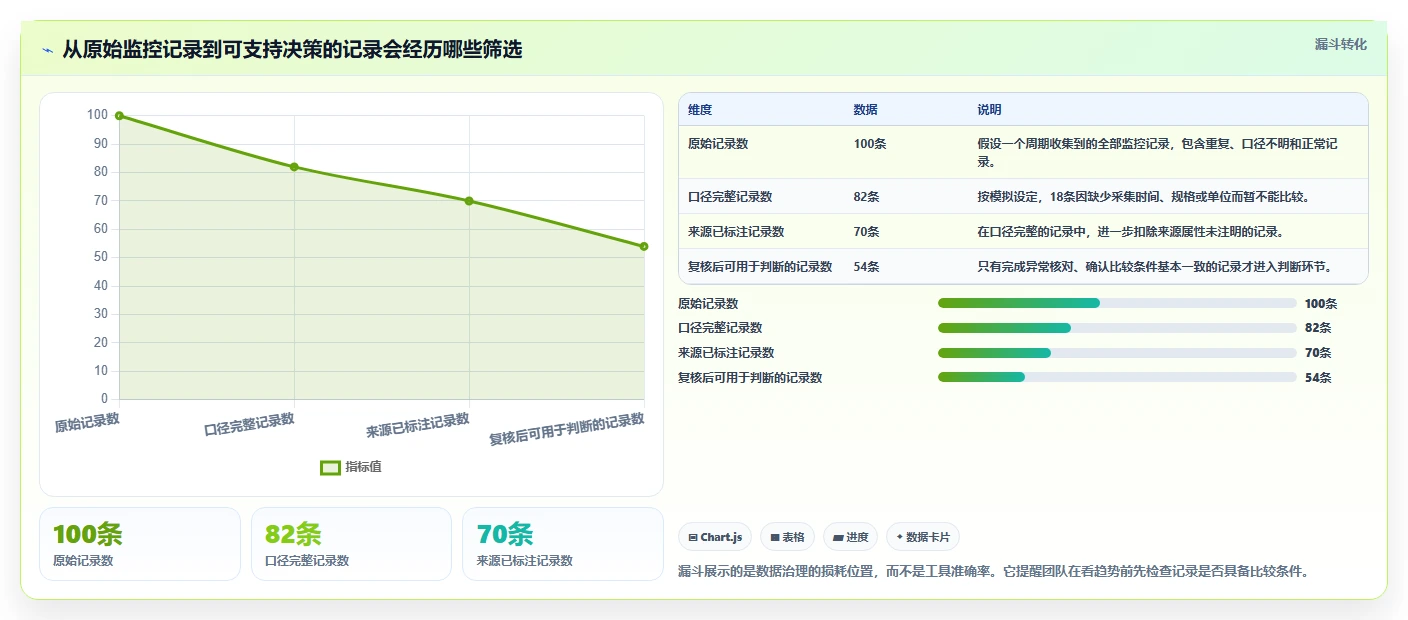Click the 70条 value beside progress bar
The height and width of the screenshot is (620, 1408).
pyautogui.click(x=1318, y=353)
